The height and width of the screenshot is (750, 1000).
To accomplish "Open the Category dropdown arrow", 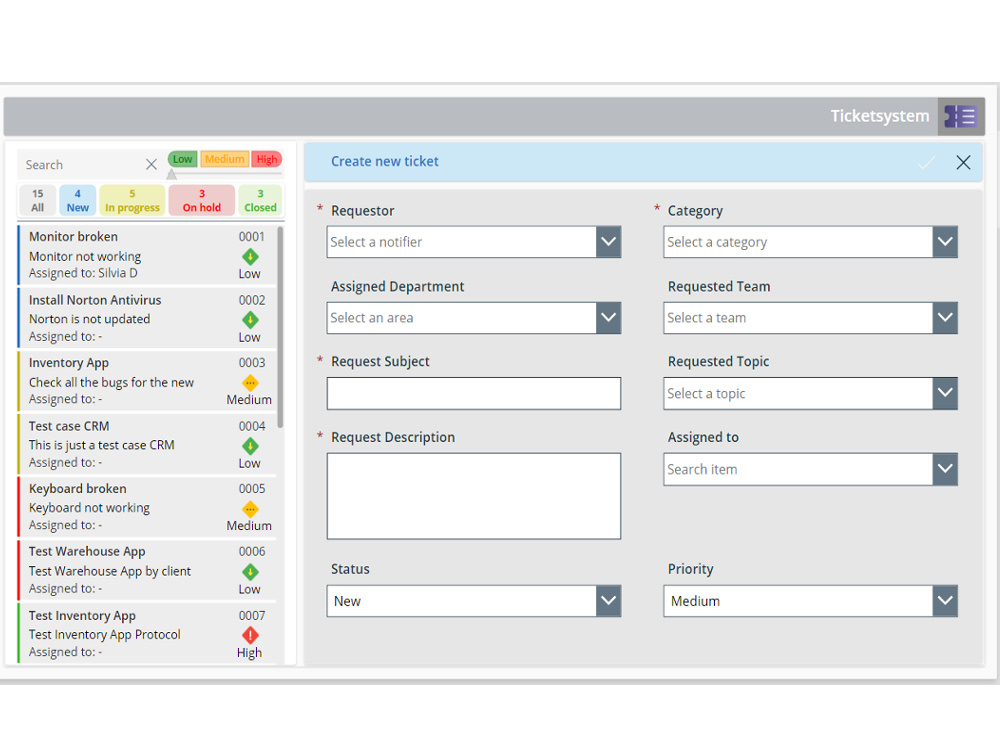I will tap(945, 242).
